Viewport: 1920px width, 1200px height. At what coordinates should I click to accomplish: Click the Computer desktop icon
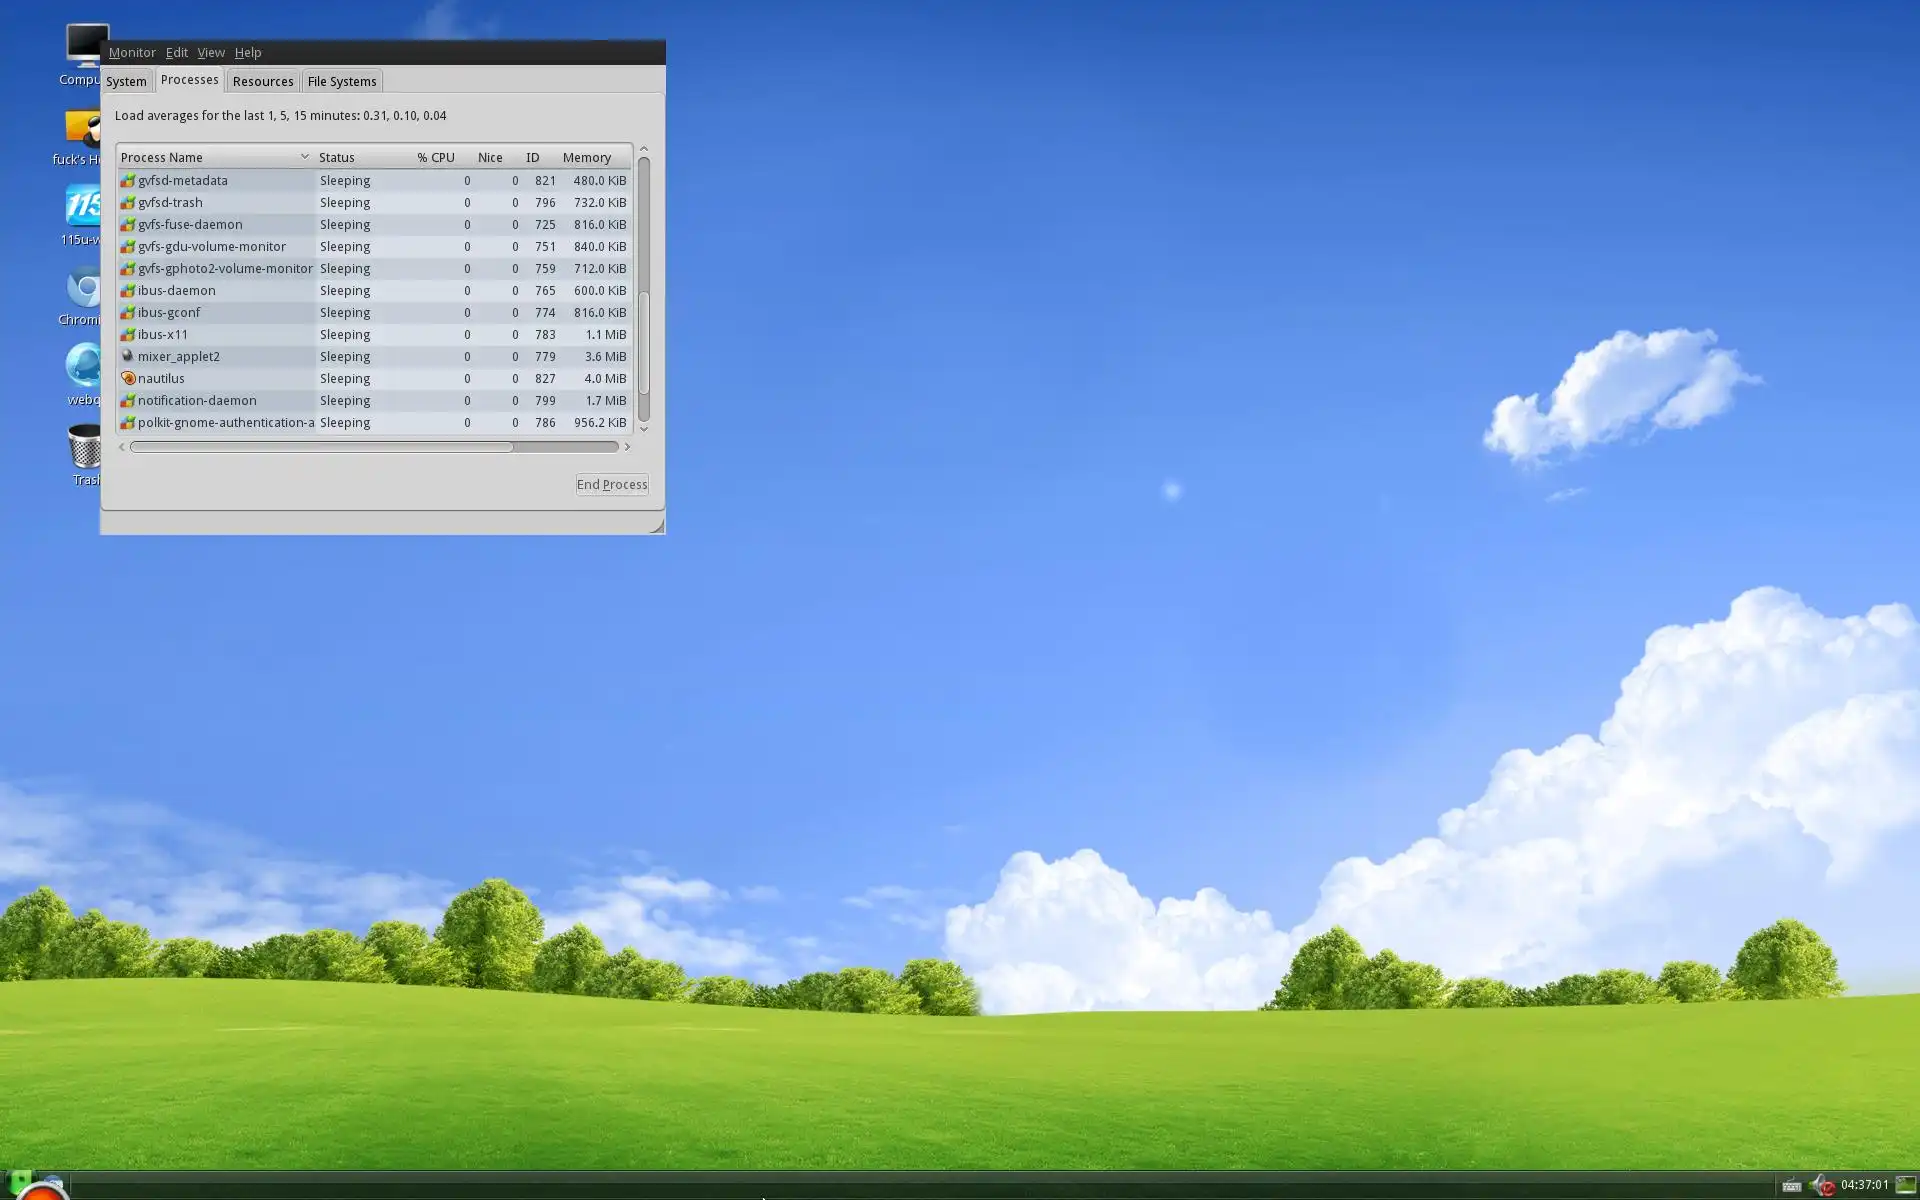85,48
